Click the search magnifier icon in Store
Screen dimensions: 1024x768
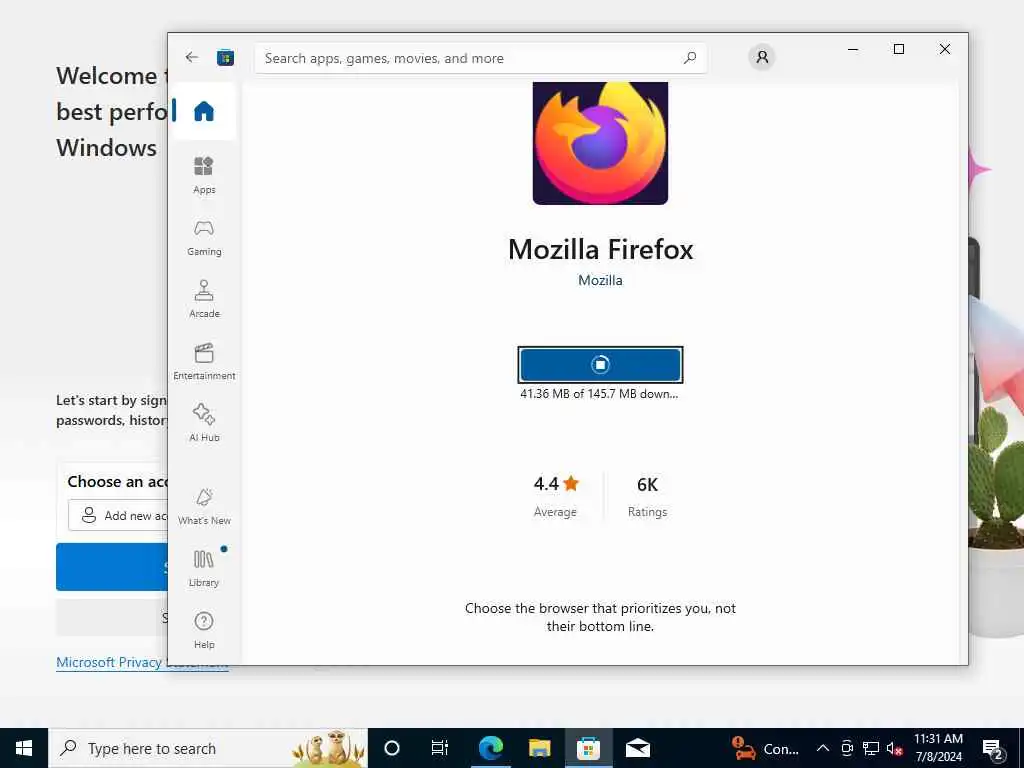pos(690,58)
